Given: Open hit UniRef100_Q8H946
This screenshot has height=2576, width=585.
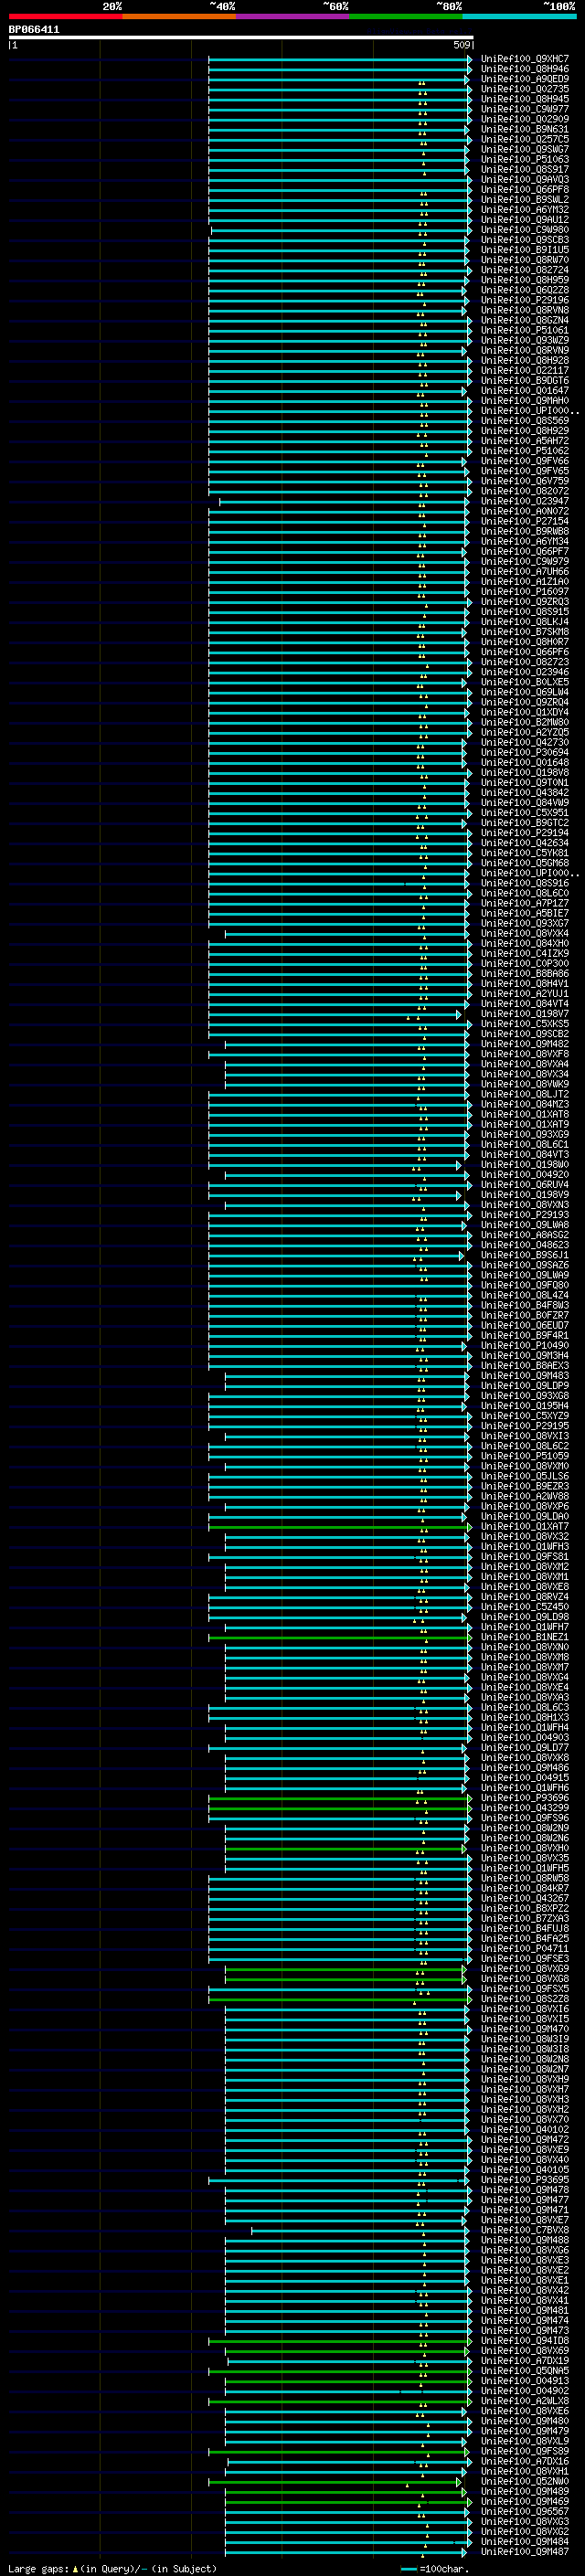Looking at the screenshot, I should [524, 69].
